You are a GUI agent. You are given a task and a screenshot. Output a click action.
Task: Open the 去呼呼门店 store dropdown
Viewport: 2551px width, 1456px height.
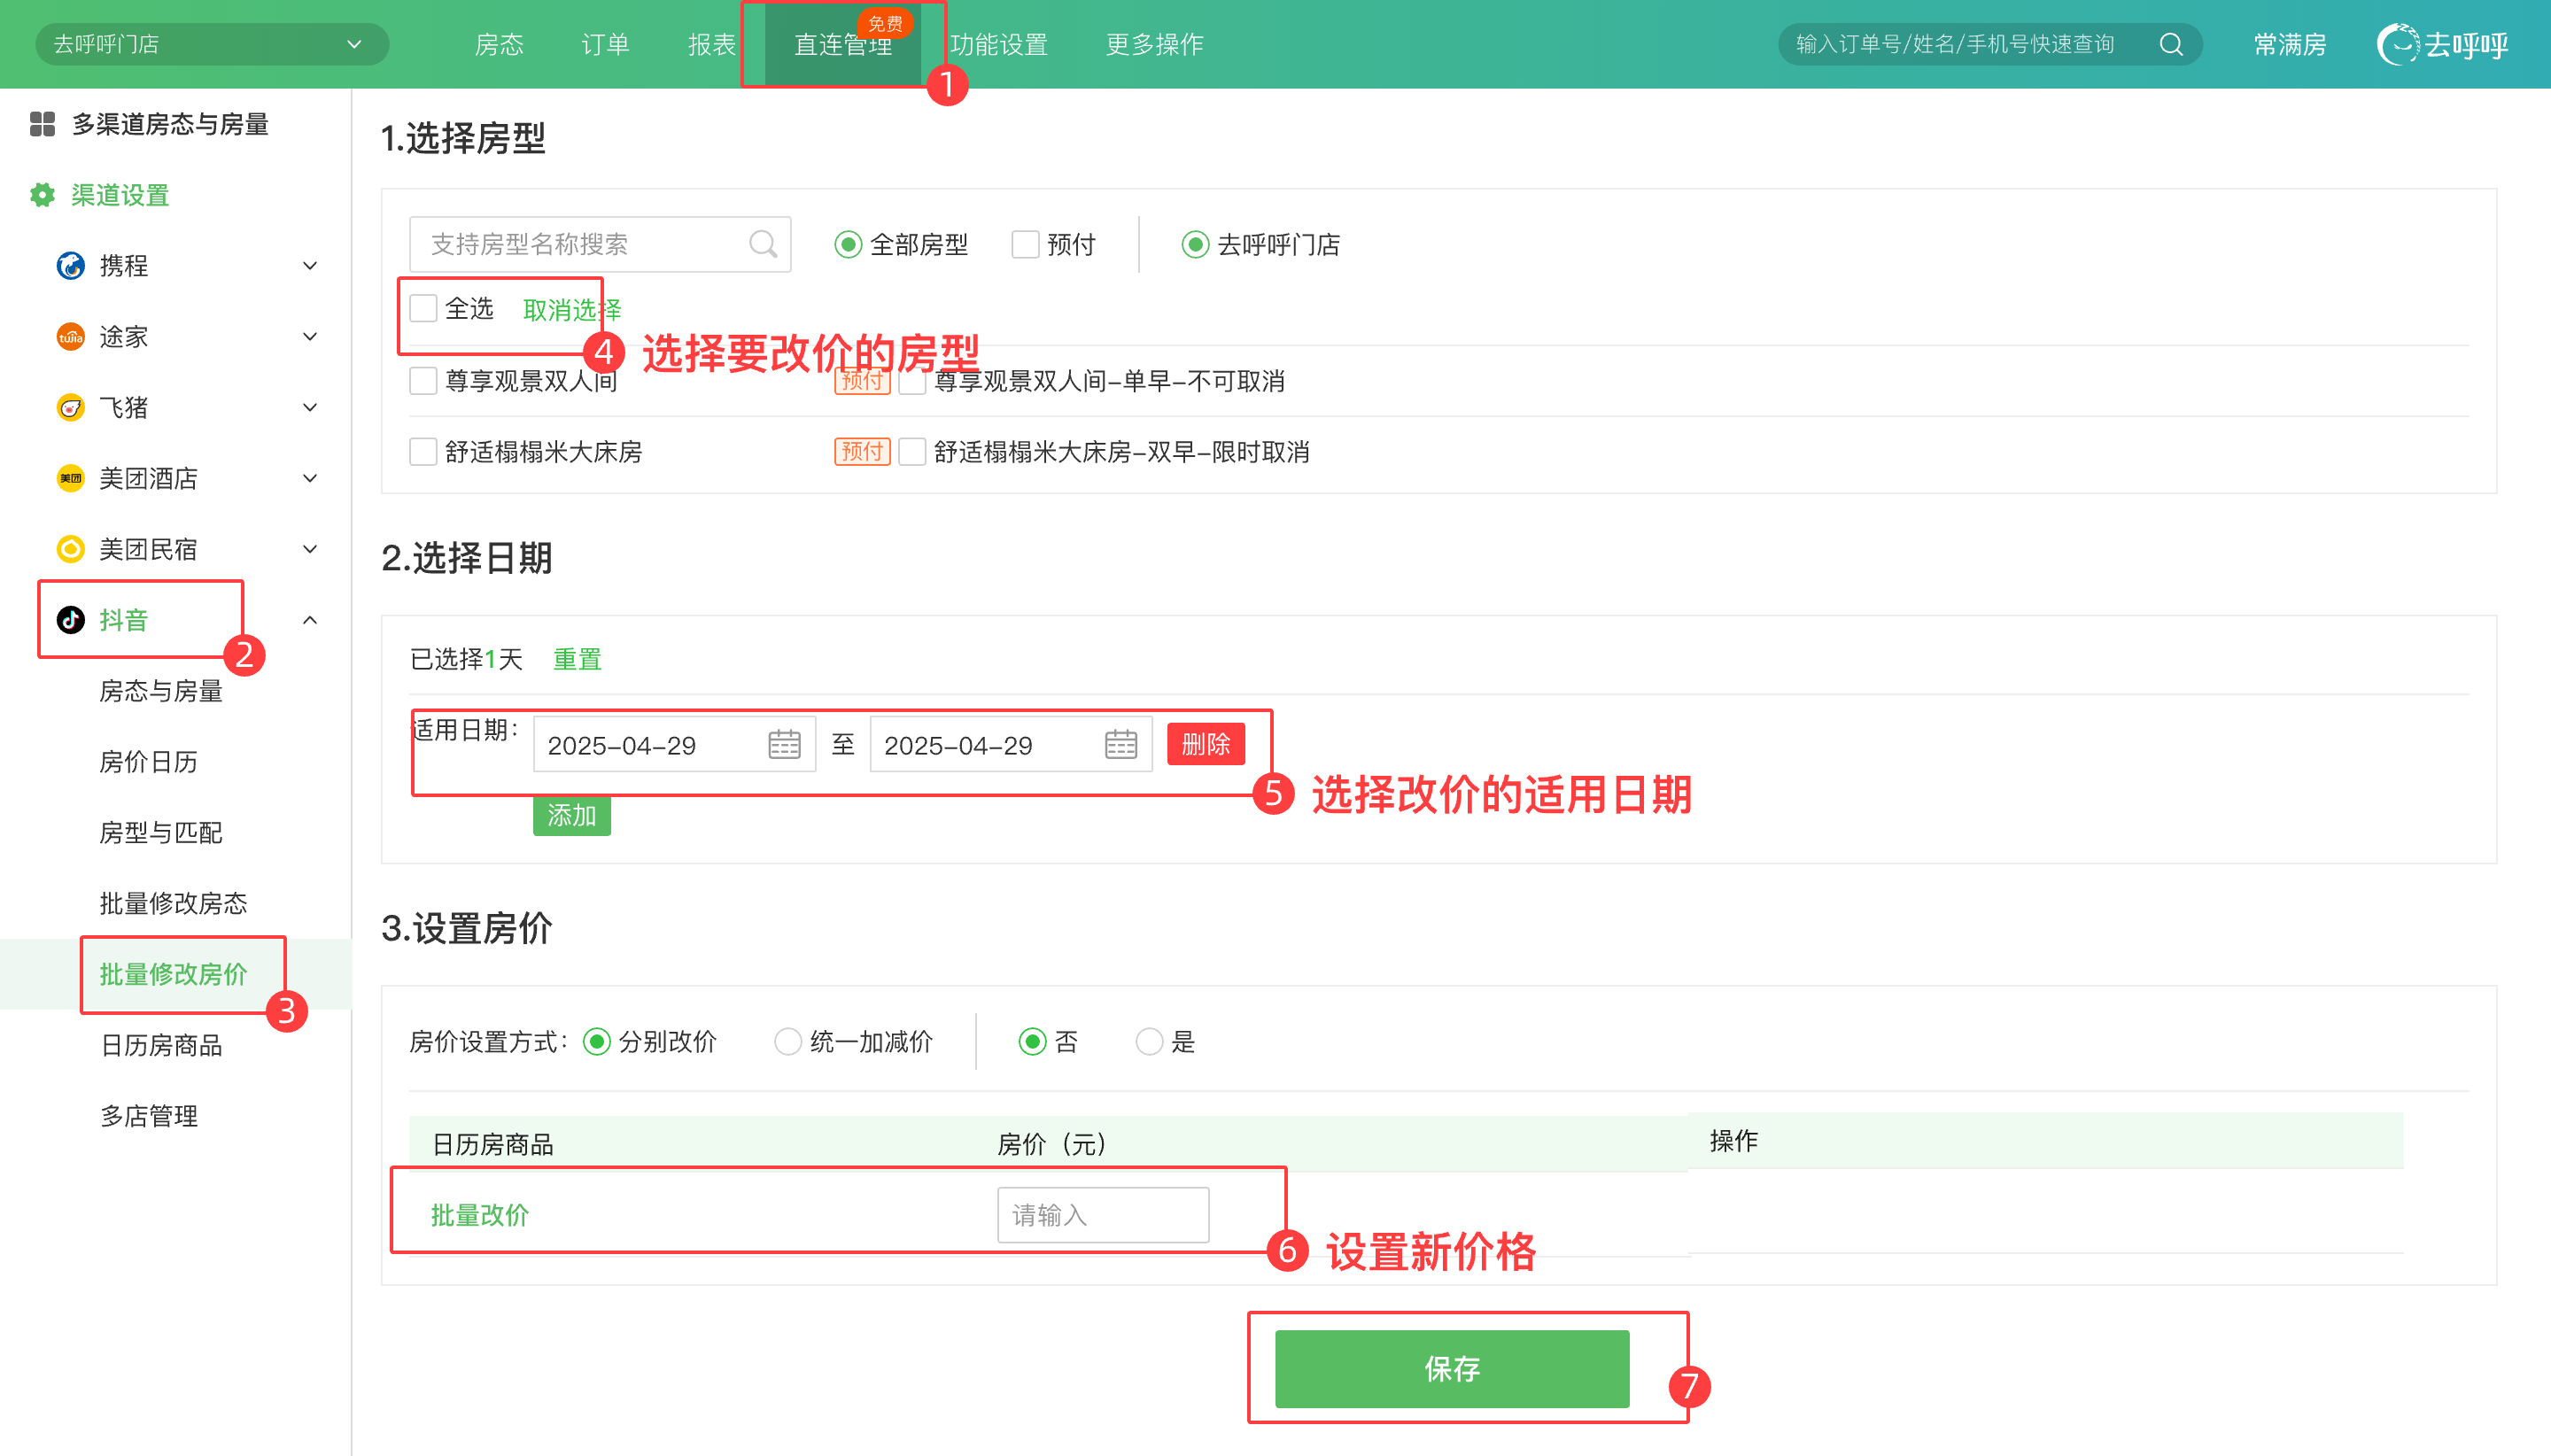211,44
